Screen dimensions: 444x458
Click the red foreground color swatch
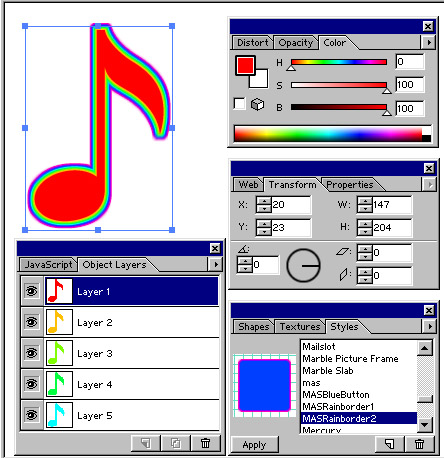(245, 65)
